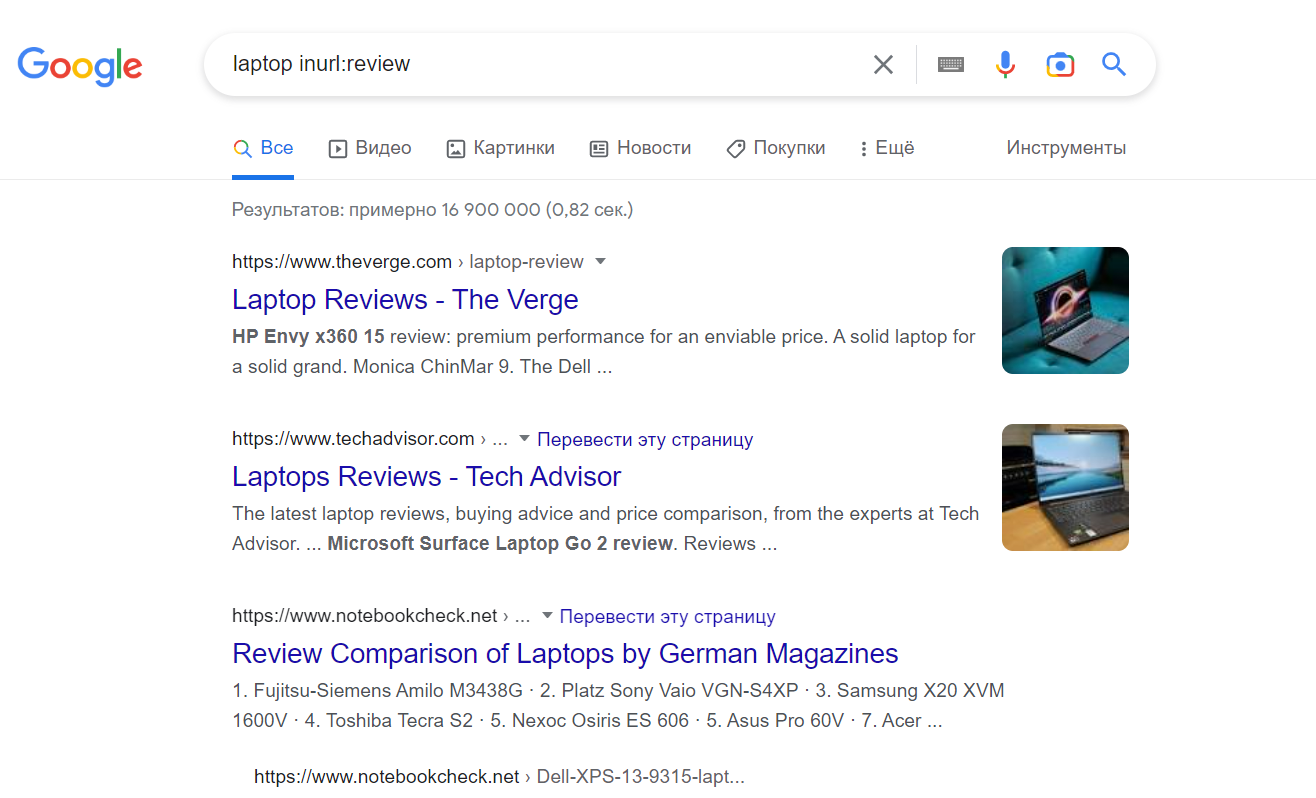Click the notebookcheck.net Dell-XPS-13-9315 sub-result URL
The height and width of the screenshot is (798, 1316).
pyautogui.click(x=499, y=777)
